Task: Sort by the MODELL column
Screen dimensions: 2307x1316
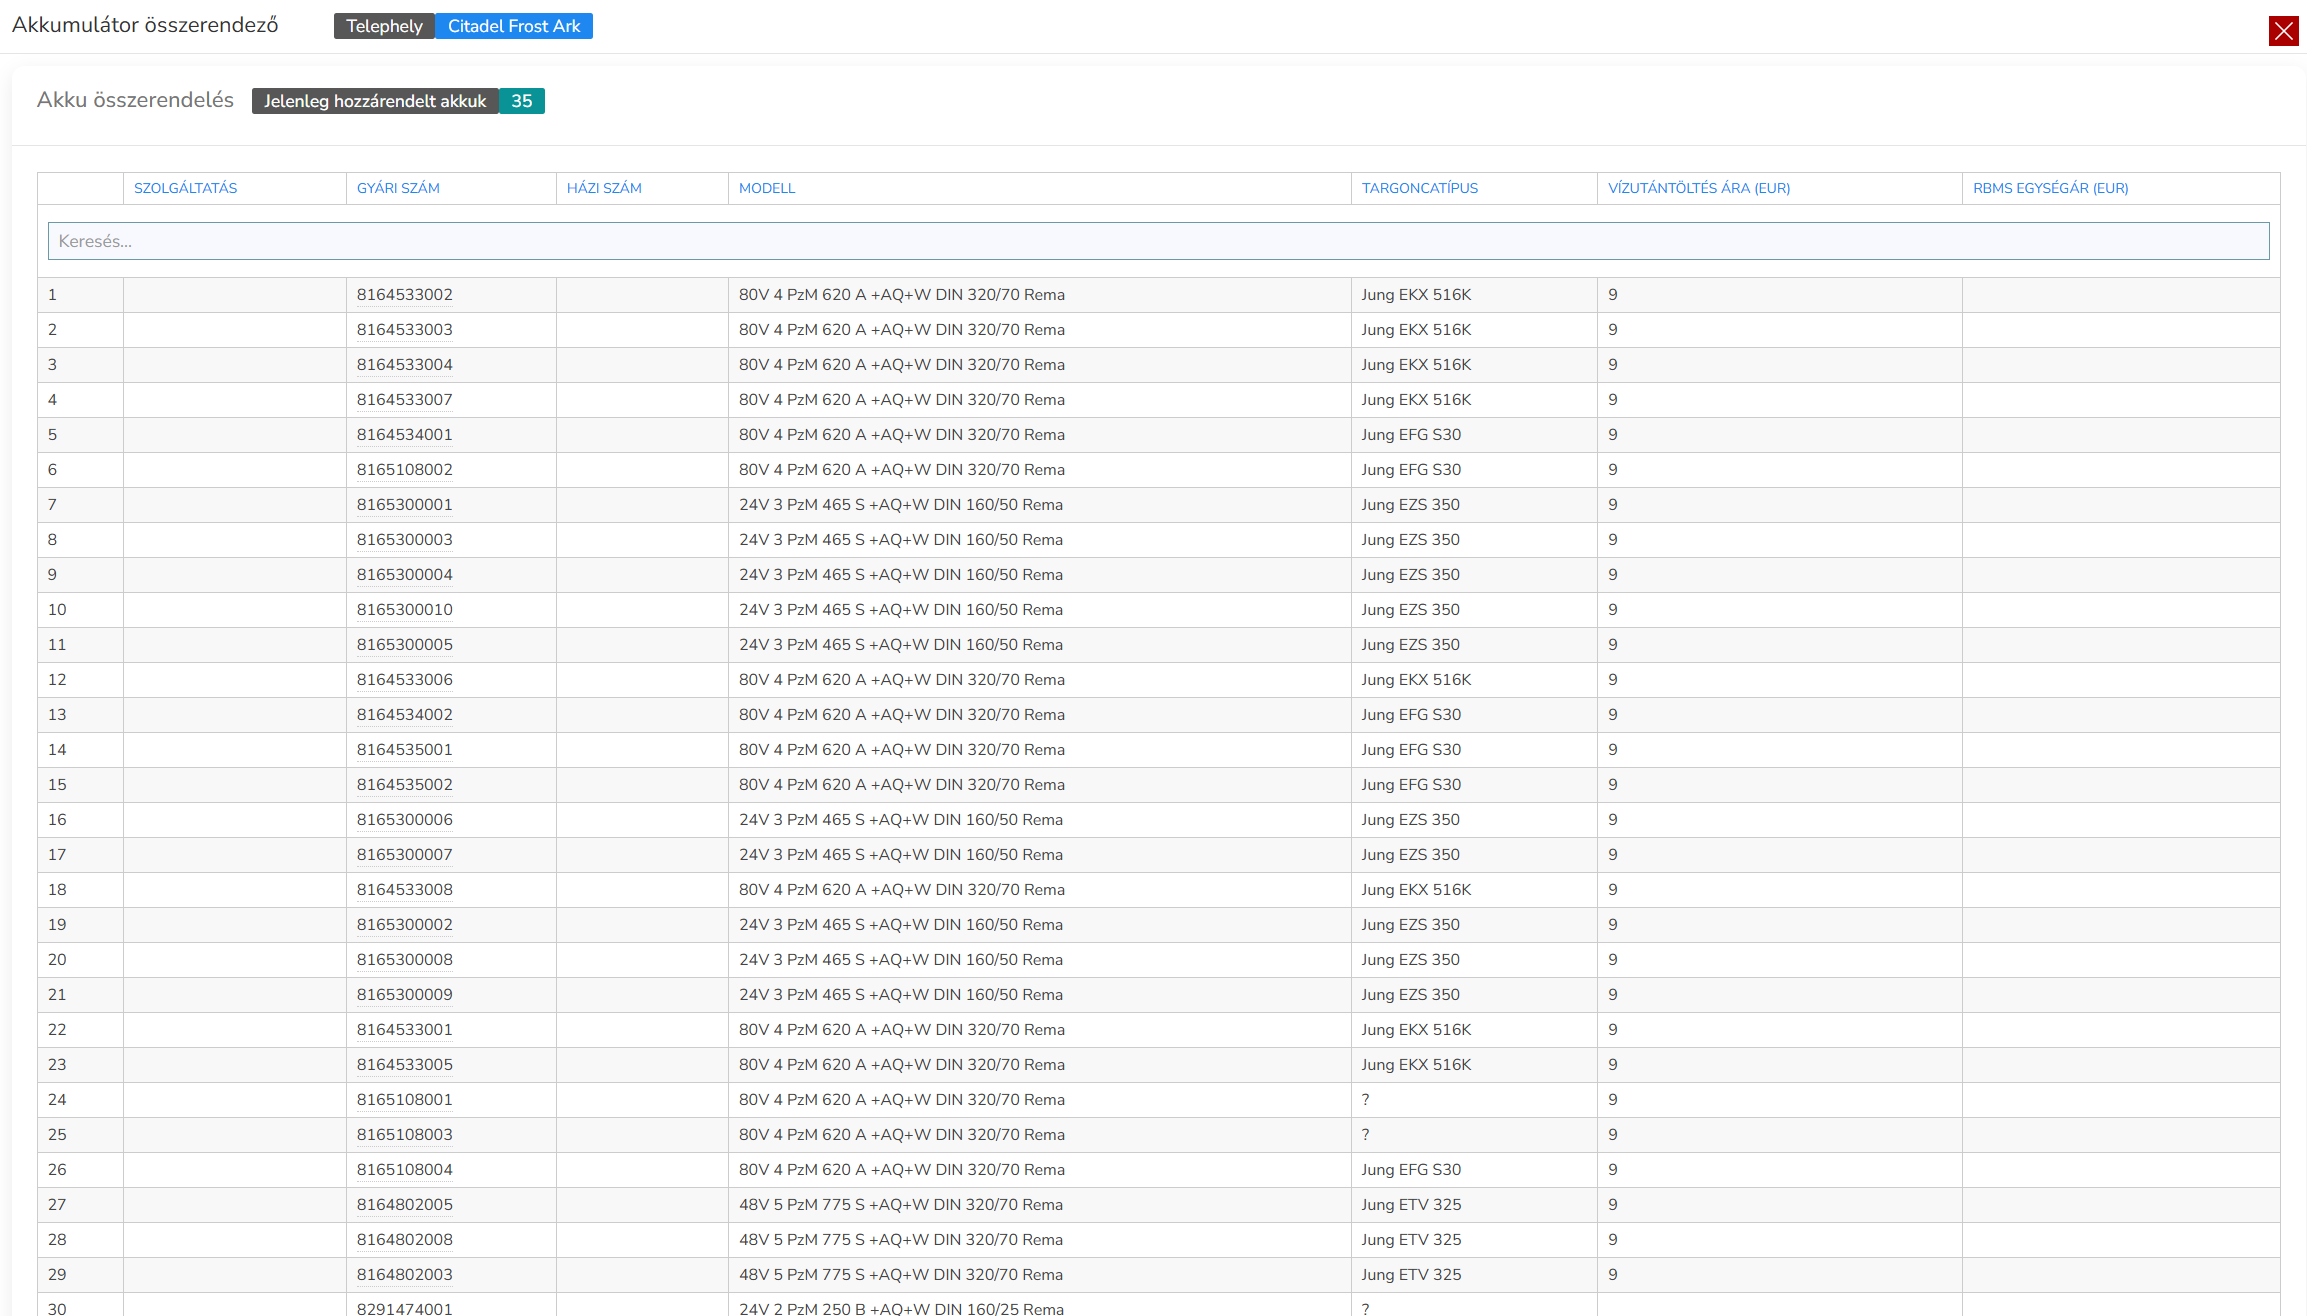Action: click(766, 188)
